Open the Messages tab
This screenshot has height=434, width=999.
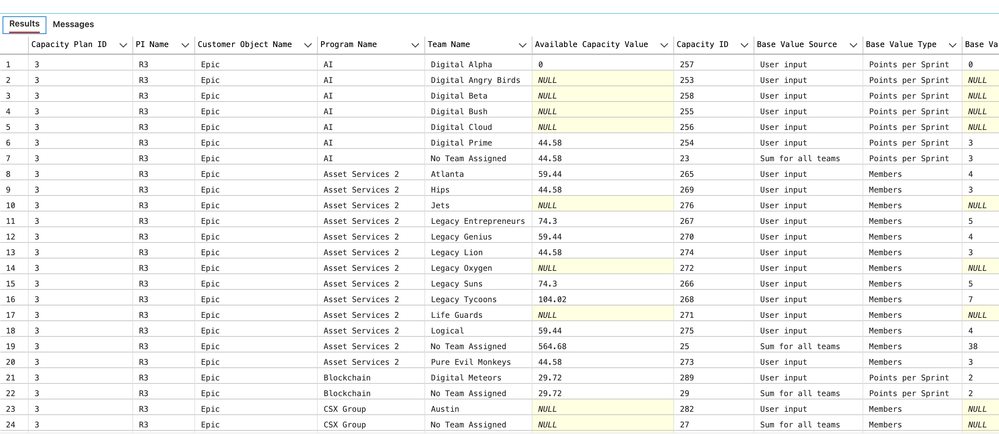click(73, 24)
